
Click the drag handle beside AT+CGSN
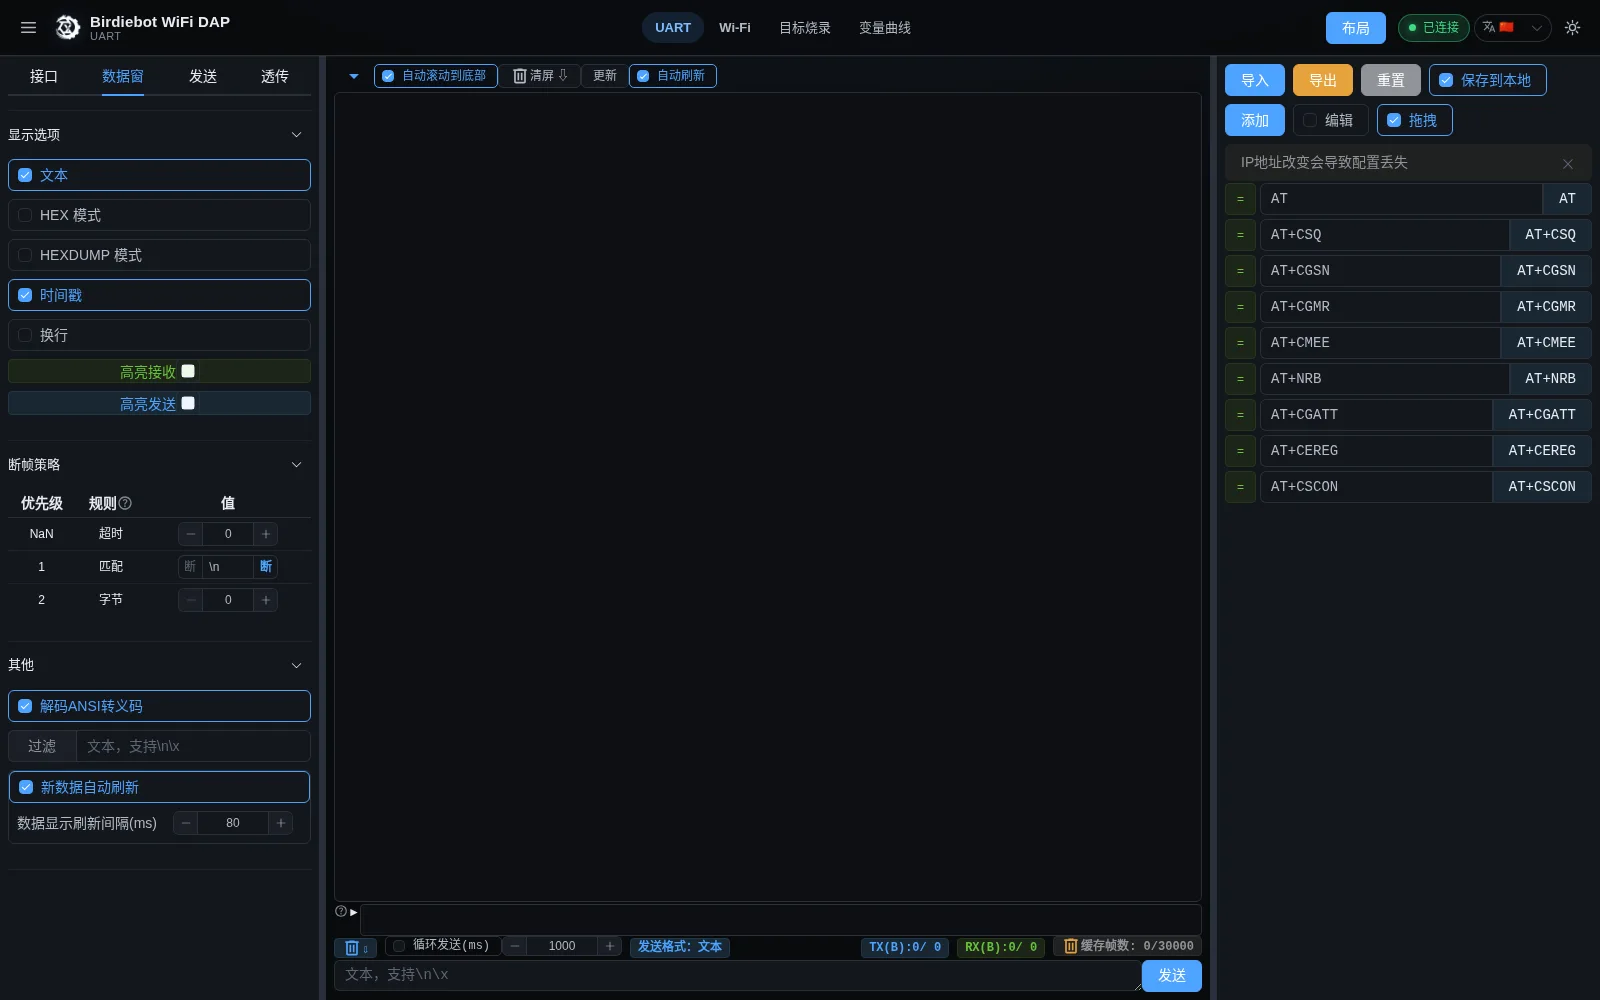tap(1240, 271)
